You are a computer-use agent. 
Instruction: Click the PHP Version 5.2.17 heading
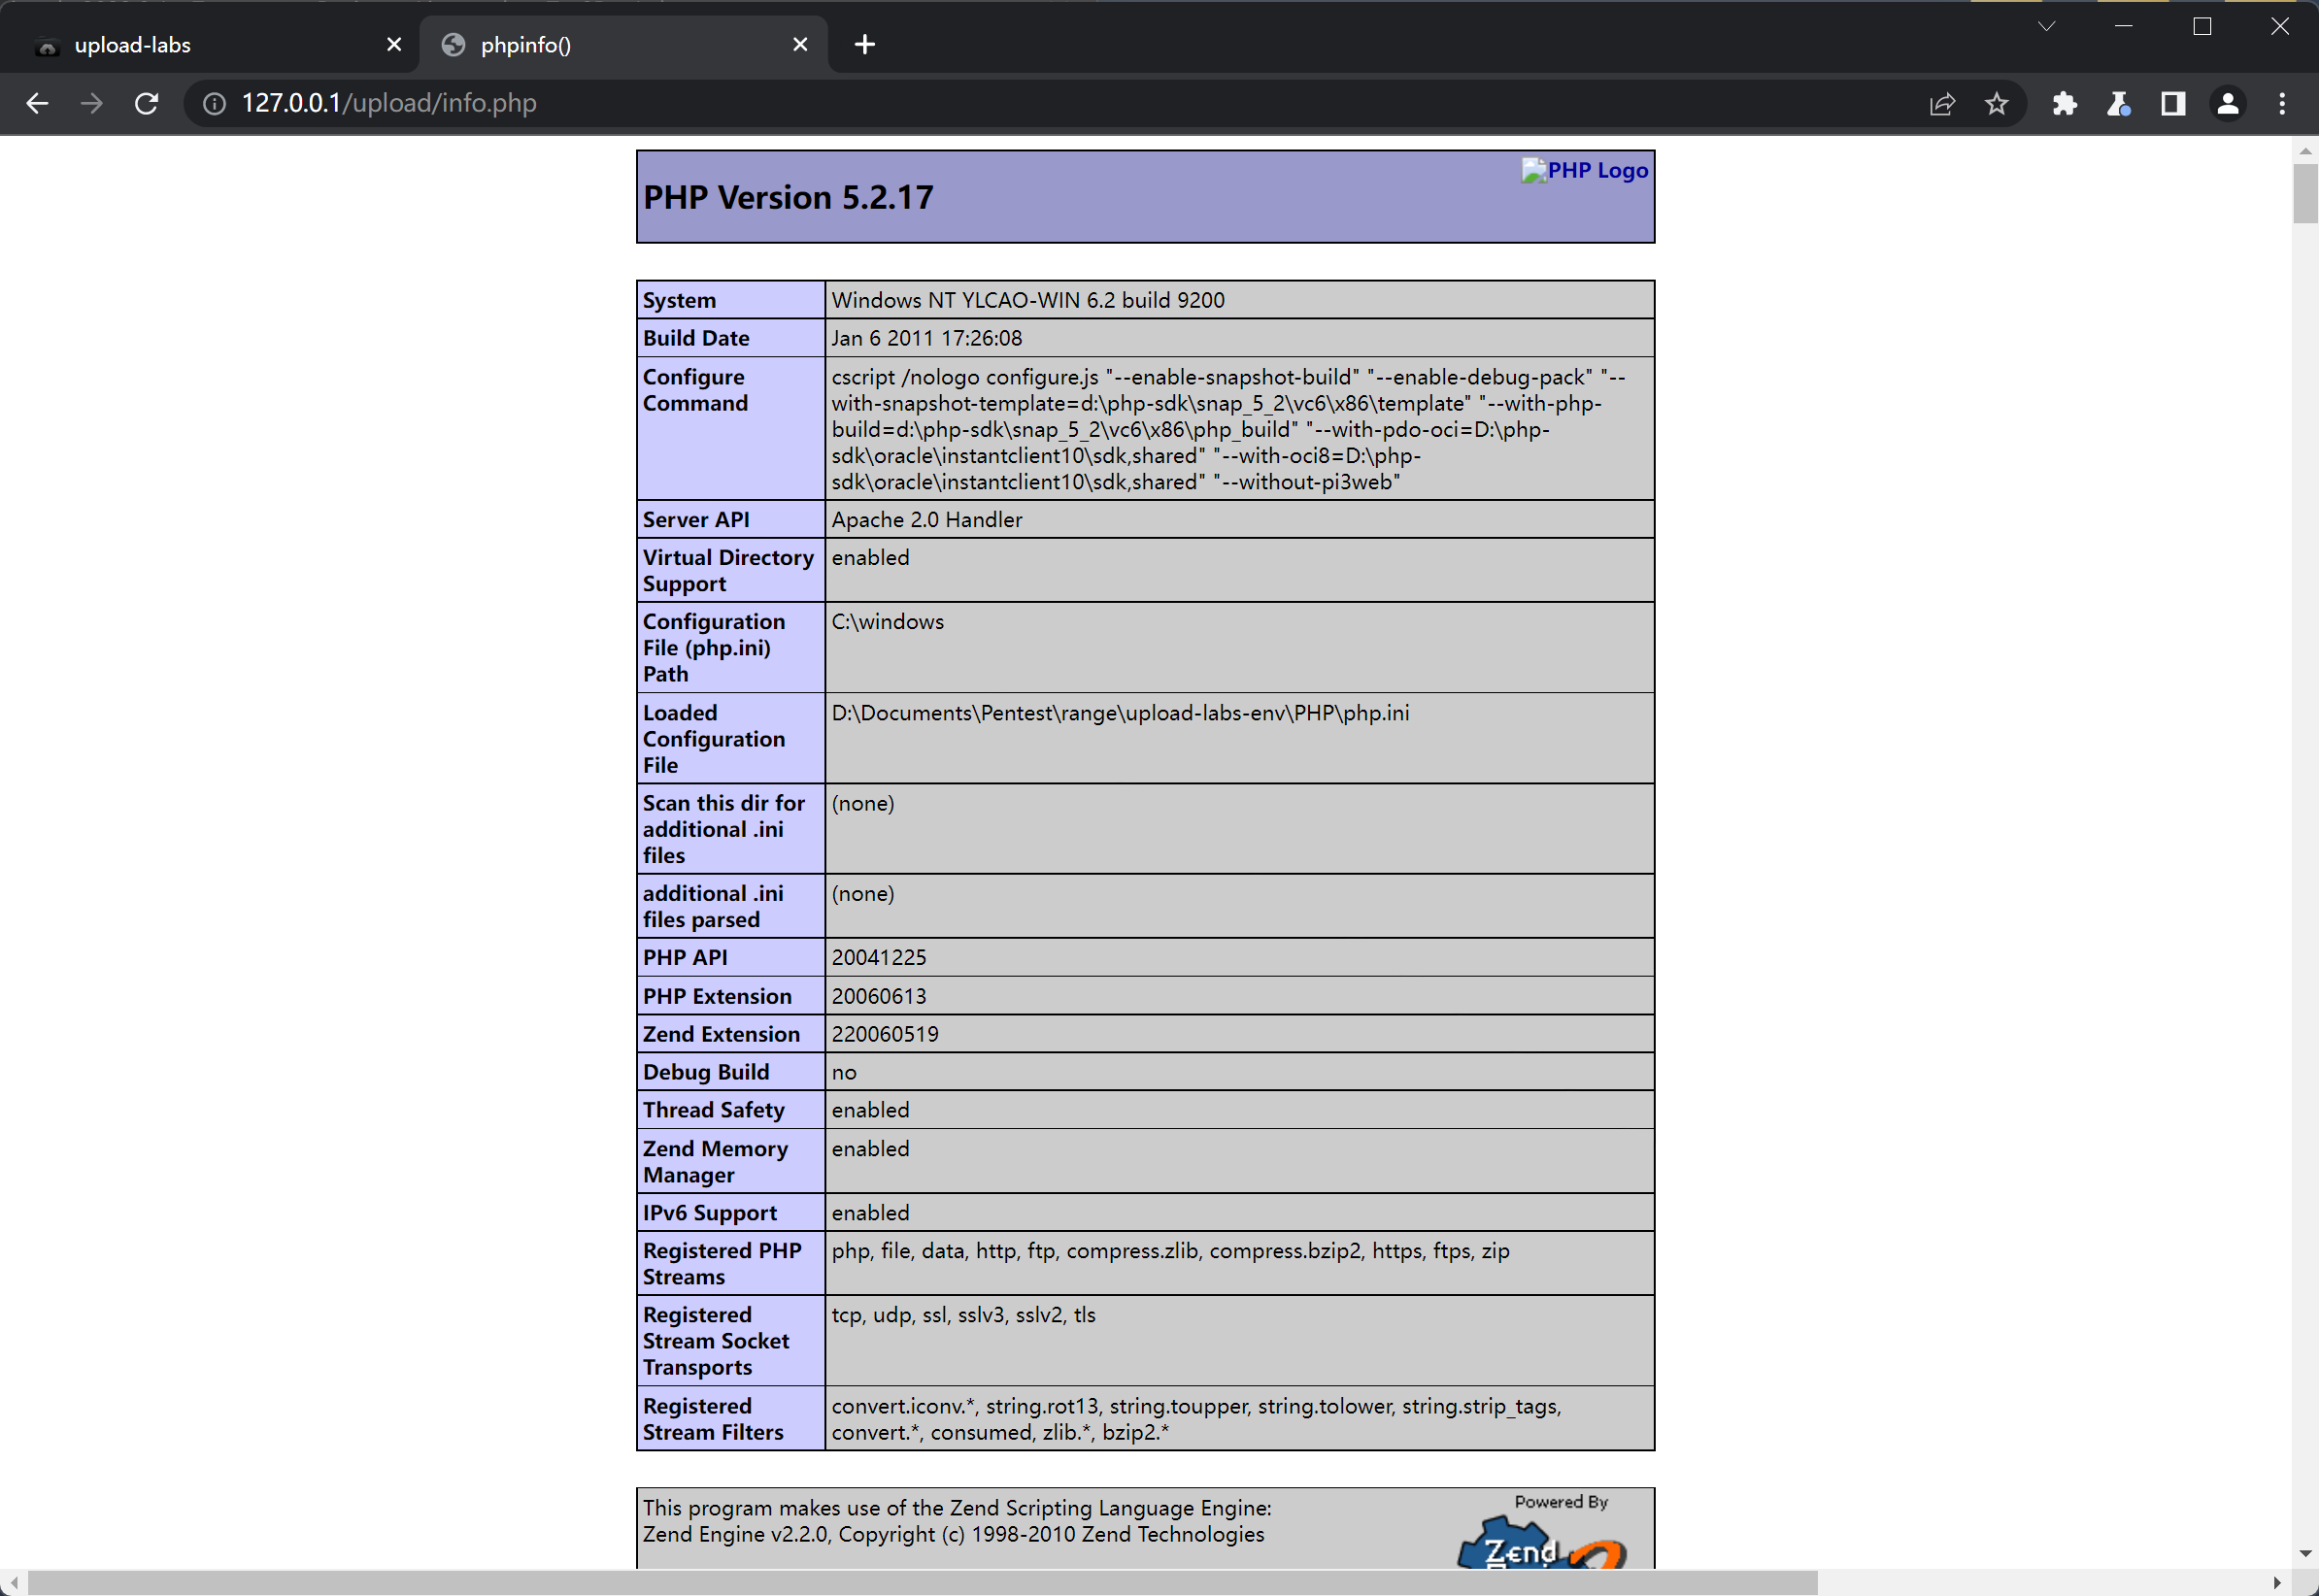tap(788, 197)
